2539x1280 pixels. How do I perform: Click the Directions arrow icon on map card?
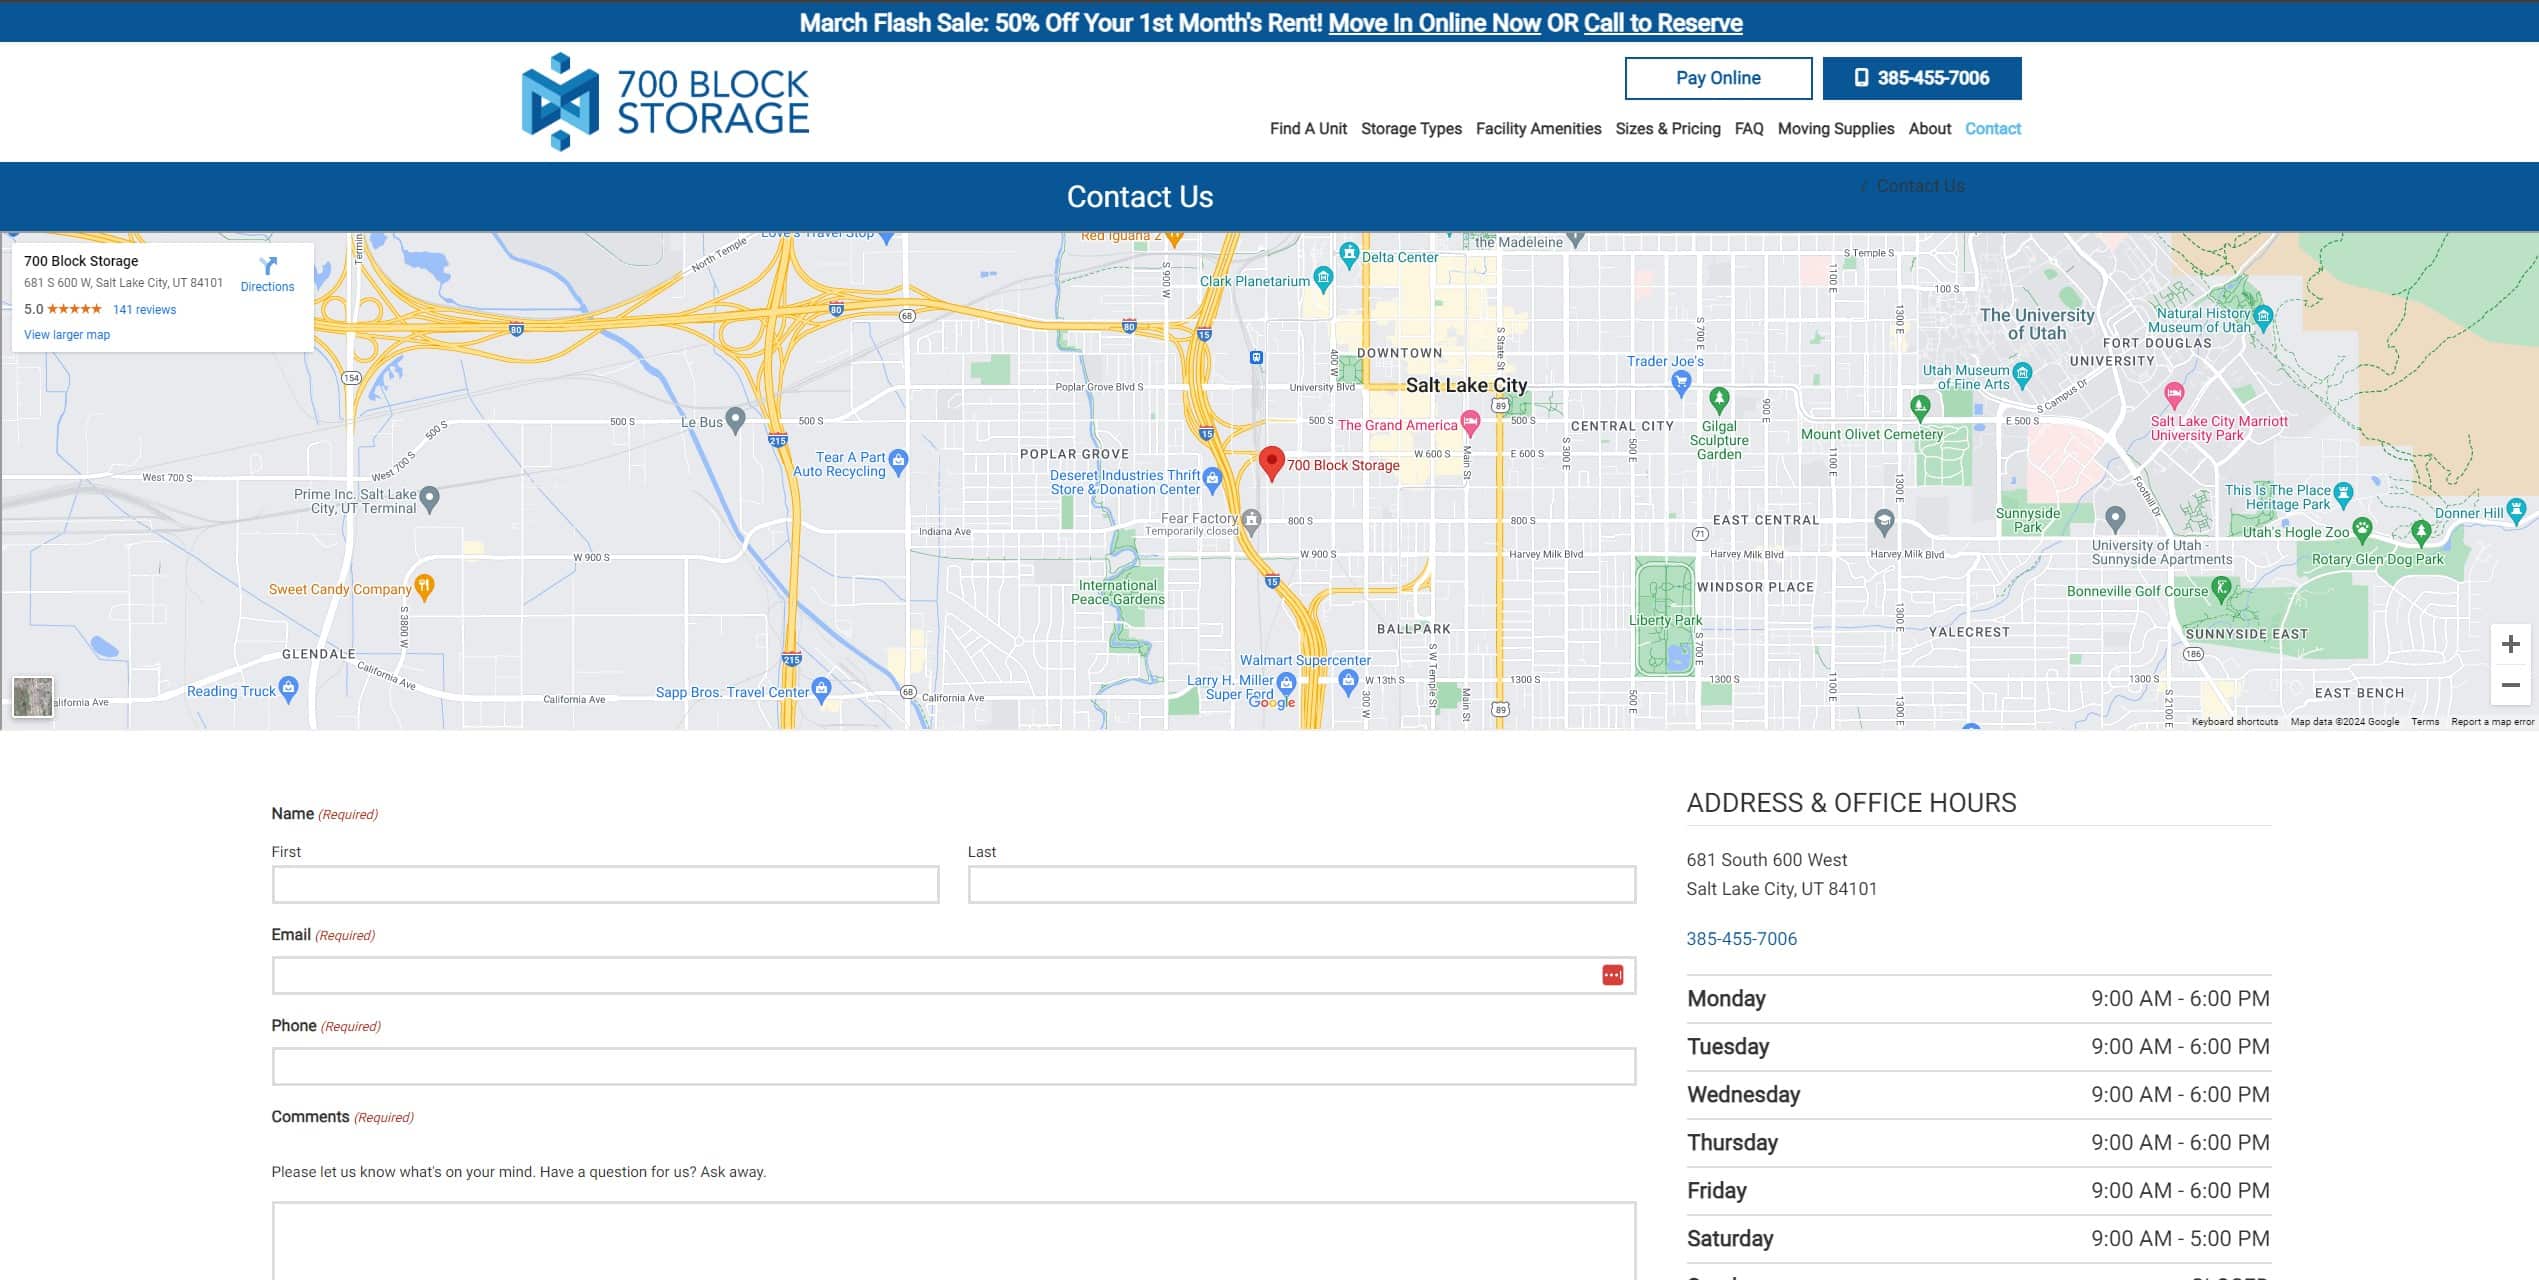[268, 266]
